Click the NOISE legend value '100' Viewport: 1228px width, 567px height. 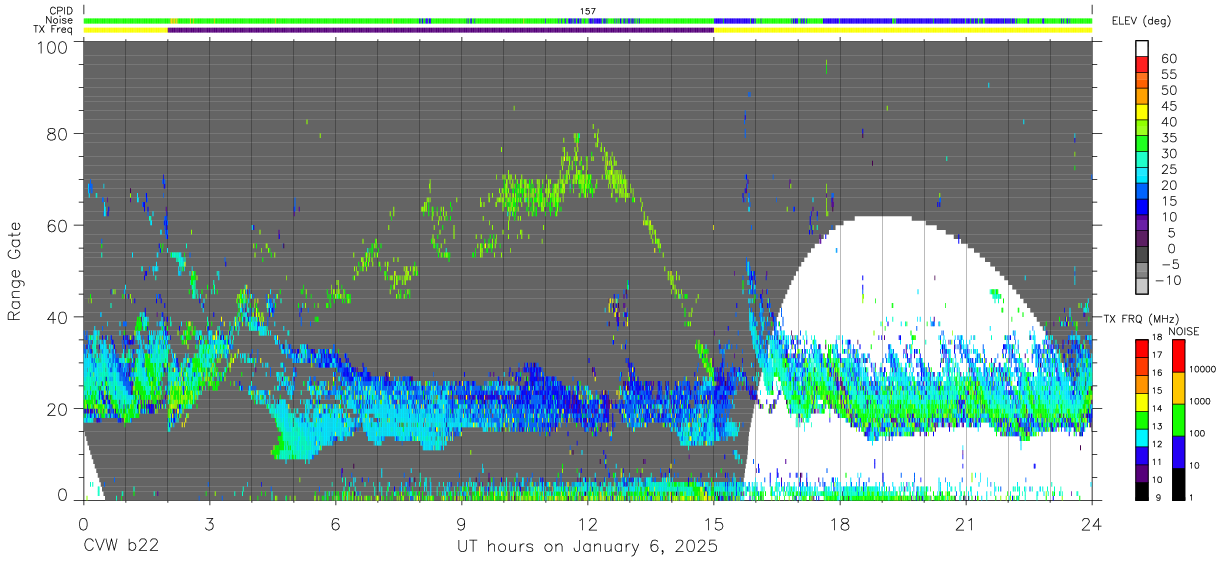click(x=1198, y=433)
